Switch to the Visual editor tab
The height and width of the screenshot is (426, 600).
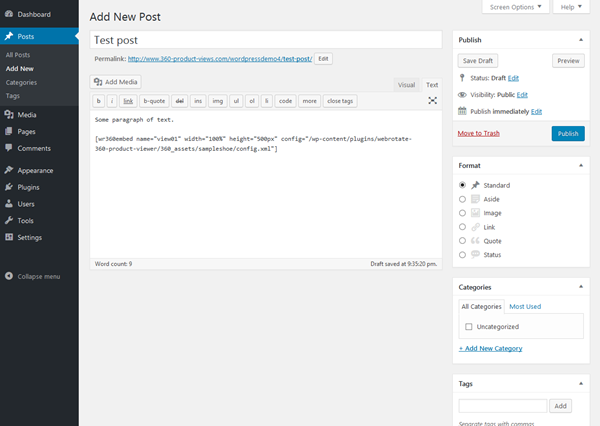coord(406,85)
